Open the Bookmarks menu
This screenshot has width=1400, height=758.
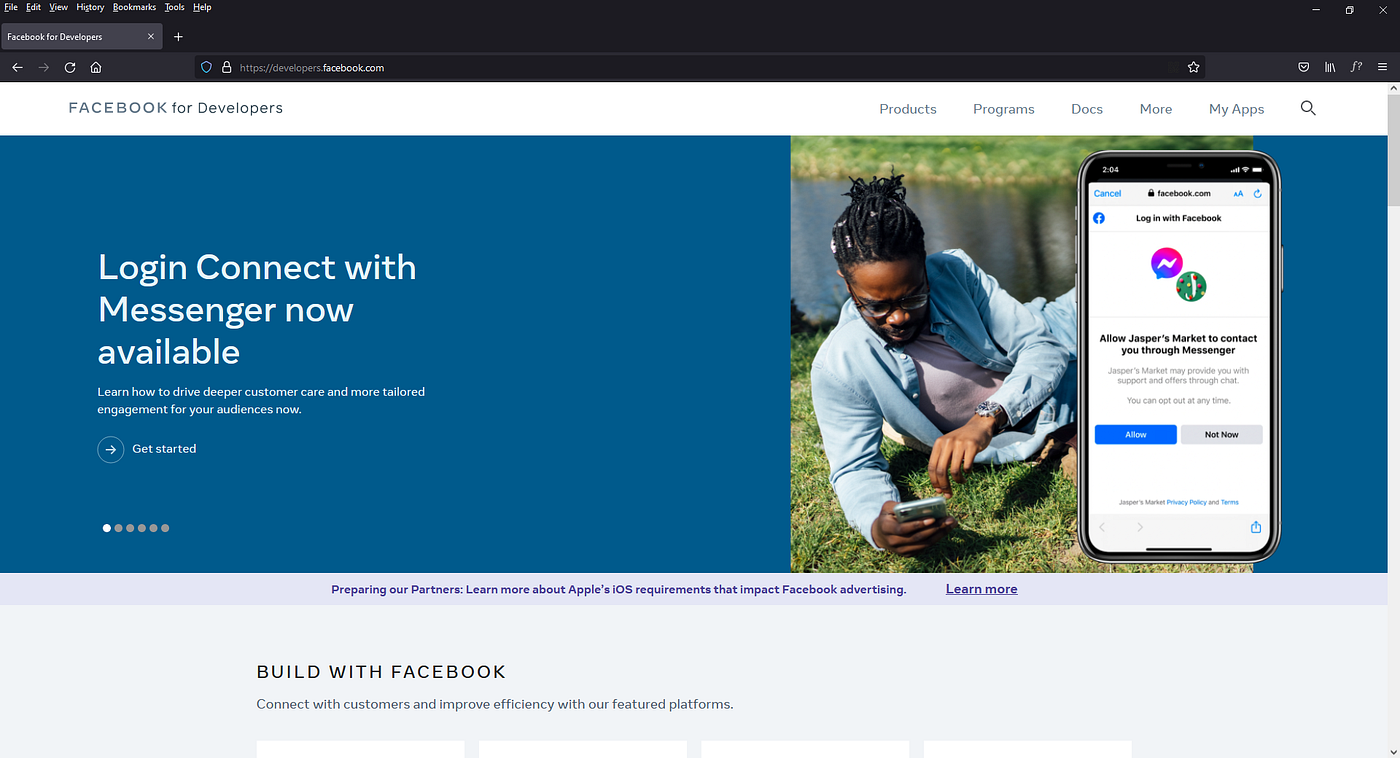[x=134, y=7]
